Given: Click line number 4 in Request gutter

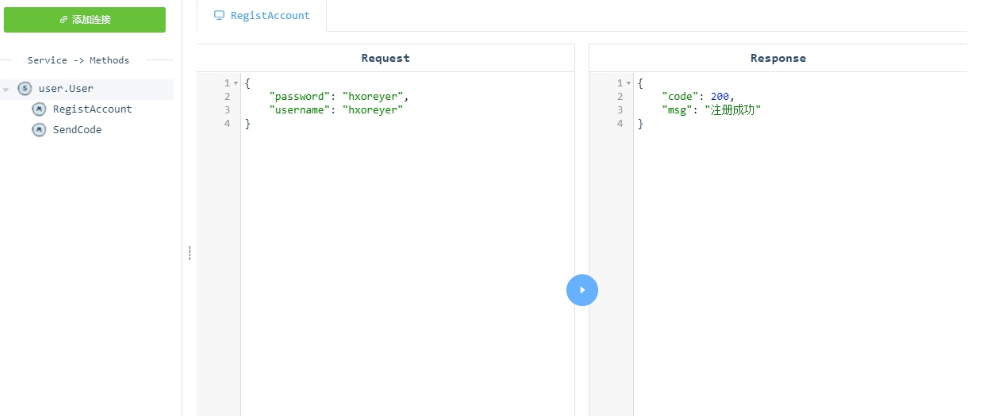Looking at the screenshot, I should 228,124.
